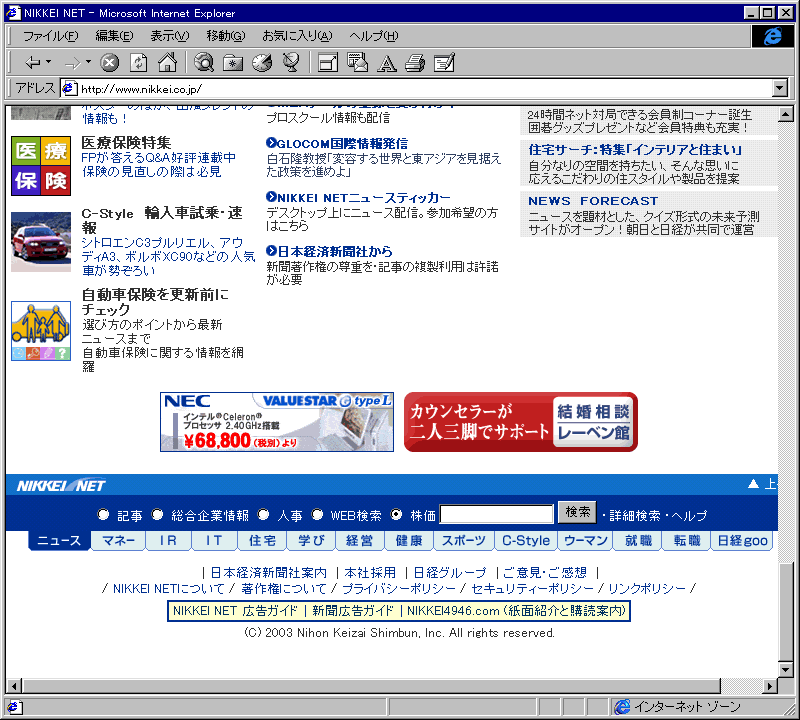Click the Internet zone globe icon in status bar
The image size is (800, 720).
click(622, 707)
